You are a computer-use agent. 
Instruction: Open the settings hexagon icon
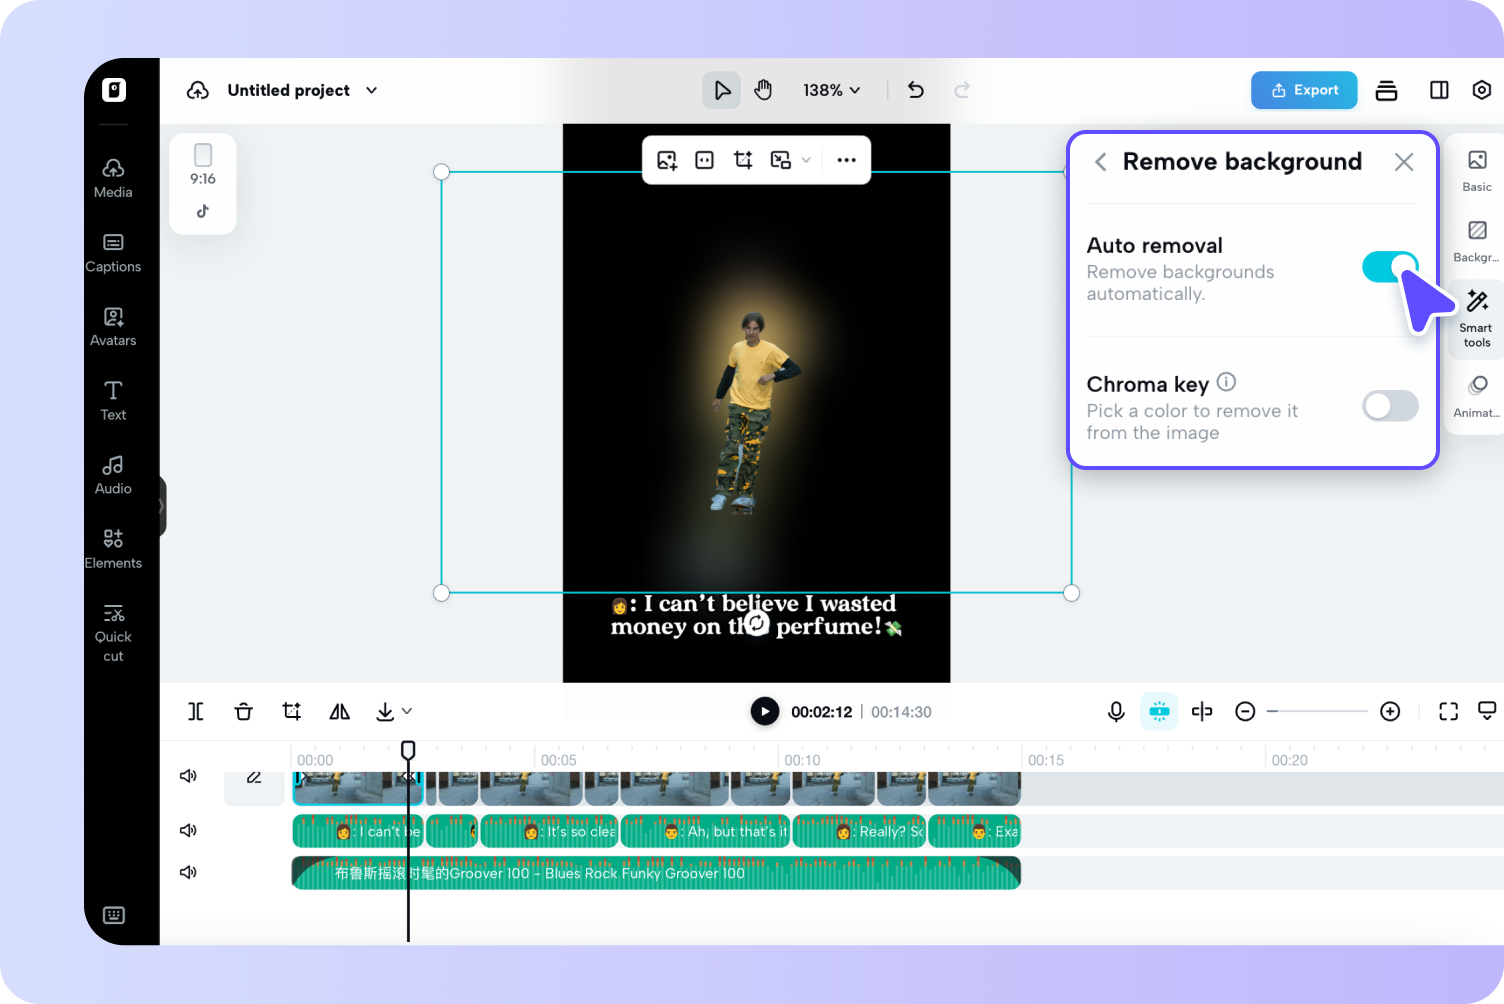(1482, 90)
